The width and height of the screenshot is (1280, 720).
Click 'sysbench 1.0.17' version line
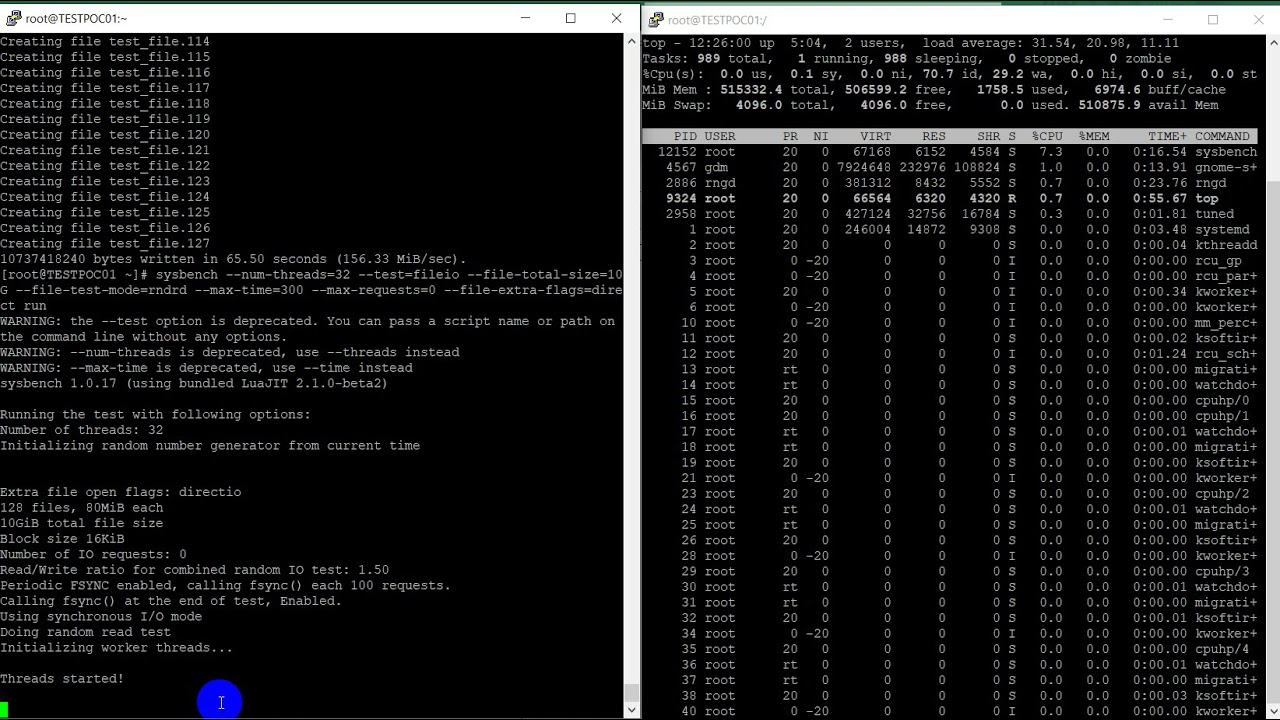pyautogui.click(x=194, y=383)
